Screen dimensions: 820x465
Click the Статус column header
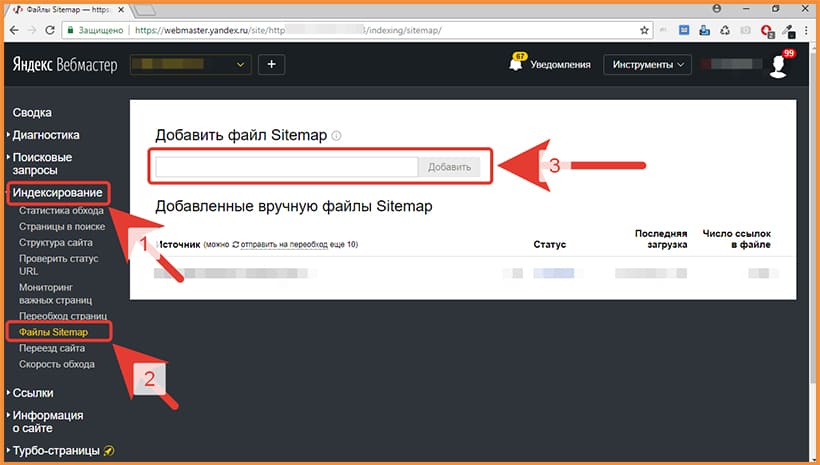coord(550,244)
